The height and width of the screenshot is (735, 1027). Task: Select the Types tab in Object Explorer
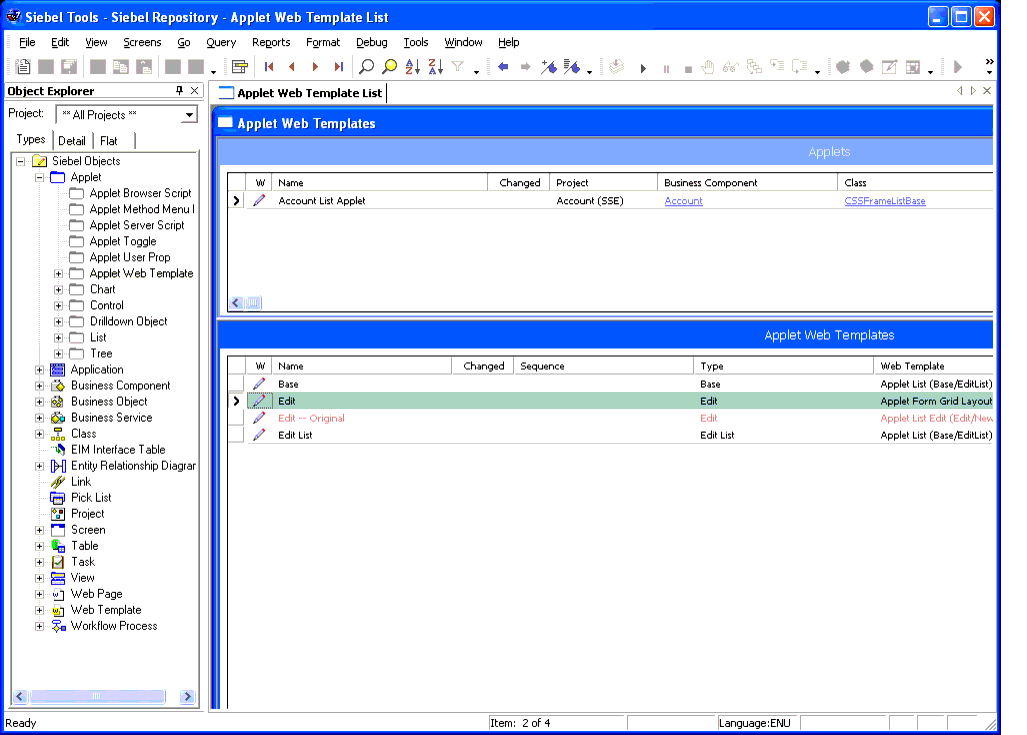[31, 140]
